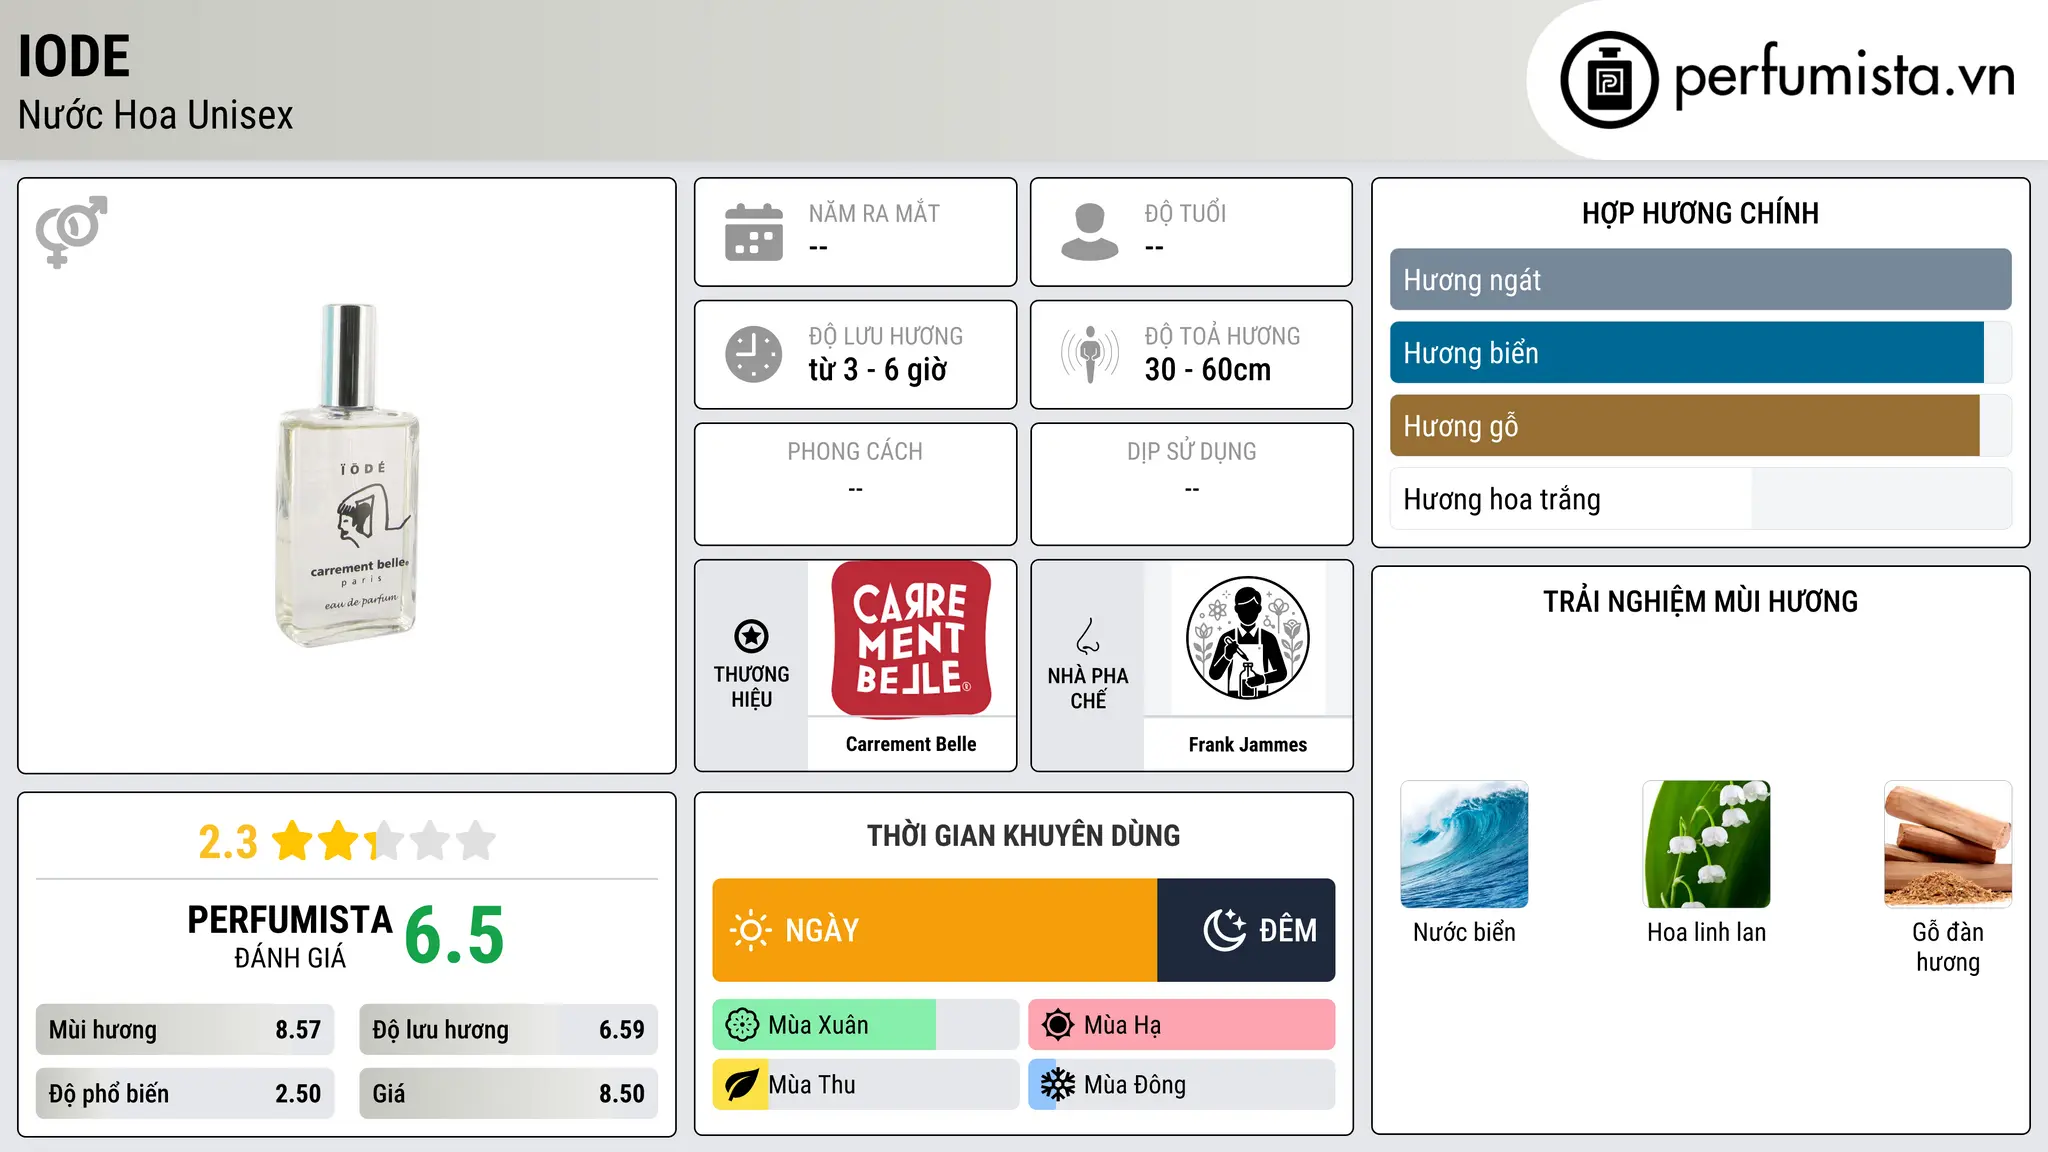Click the sillage projection icon
Viewport: 2048px width, 1152px height.
(x=1089, y=354)
